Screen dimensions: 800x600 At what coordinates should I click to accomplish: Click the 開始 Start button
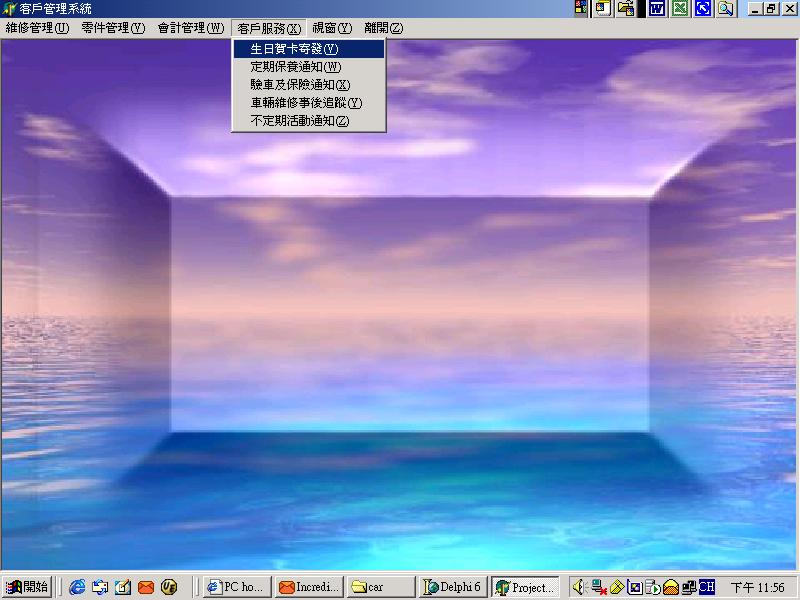tap(27, 587)
